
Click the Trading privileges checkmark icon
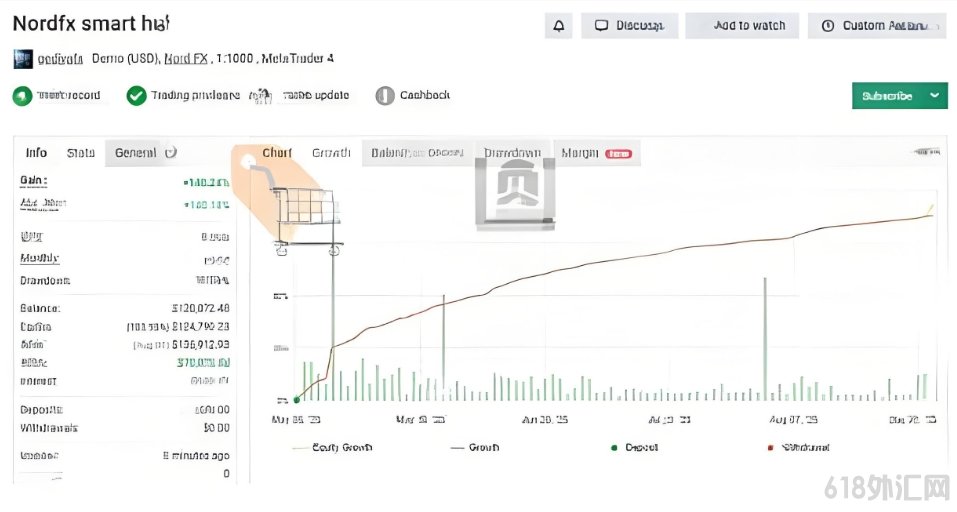(x=136, y=96)
